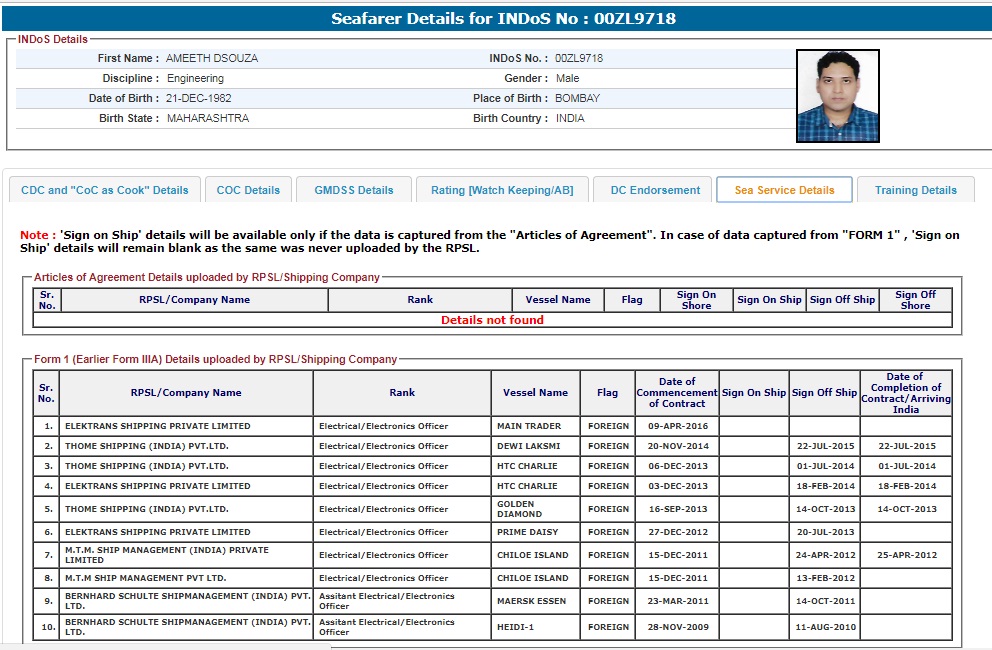Switch to the Training Details tab
The height and width of the screenshot is (650, 992).
pos(915,190)
